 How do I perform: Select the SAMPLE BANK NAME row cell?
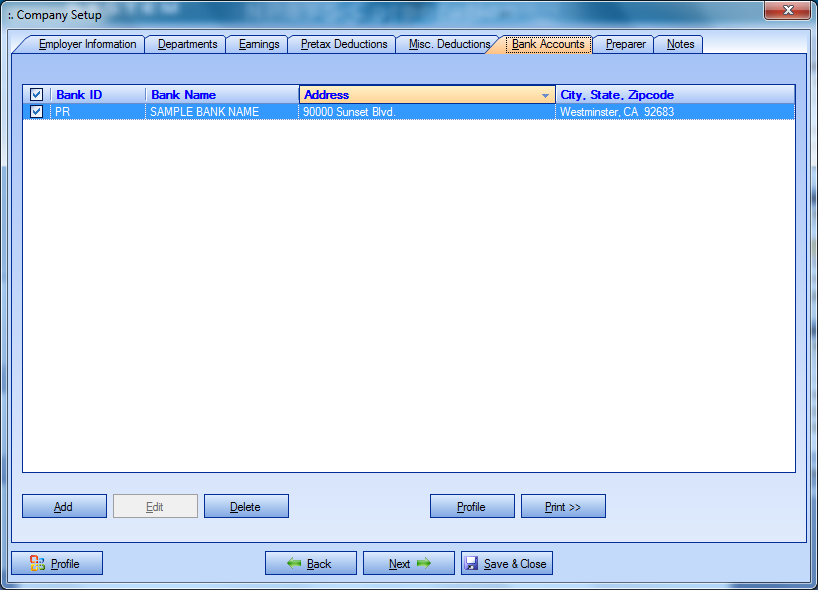[x=204, y=112]
